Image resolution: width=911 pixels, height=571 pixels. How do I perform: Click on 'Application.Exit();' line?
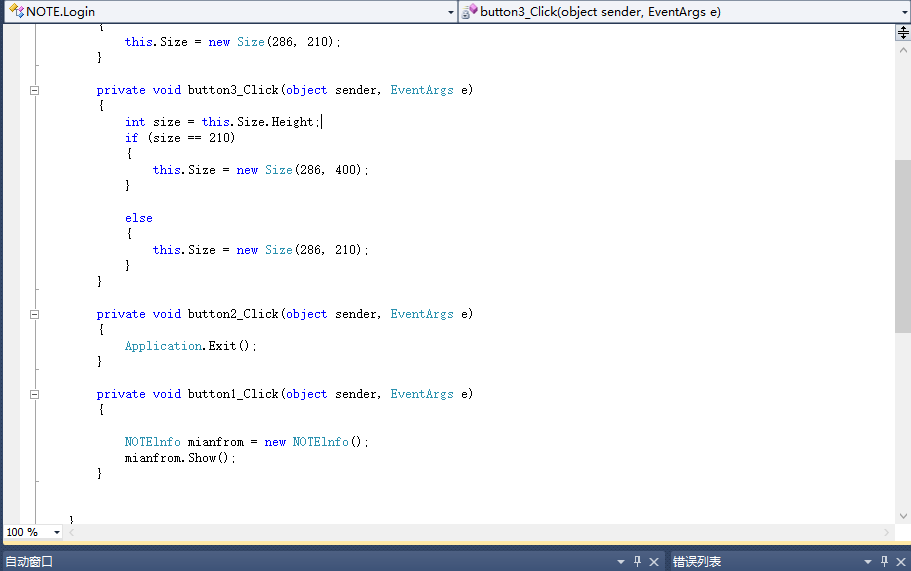191,346
